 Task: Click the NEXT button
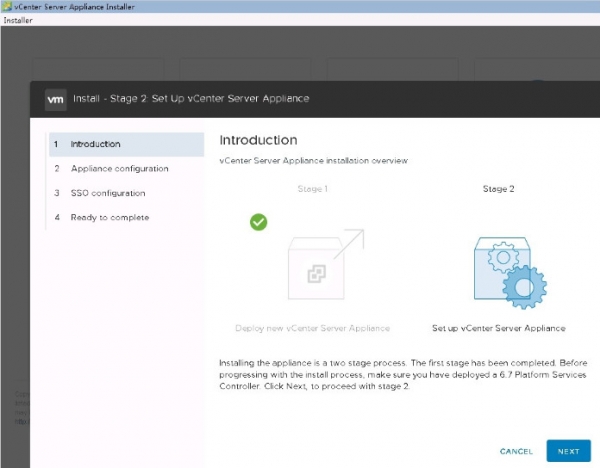pyautogui.click(x=568, y=451)
